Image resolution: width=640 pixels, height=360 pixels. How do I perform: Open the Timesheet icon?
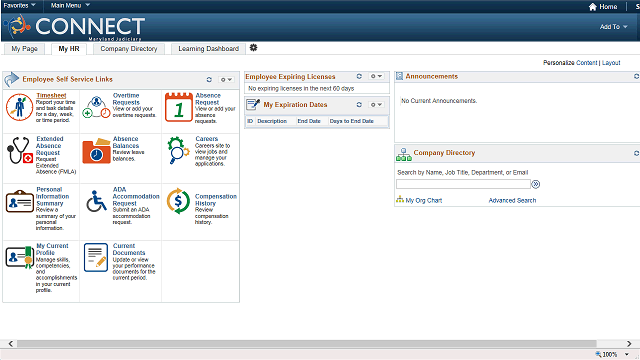tap(19, 107)
